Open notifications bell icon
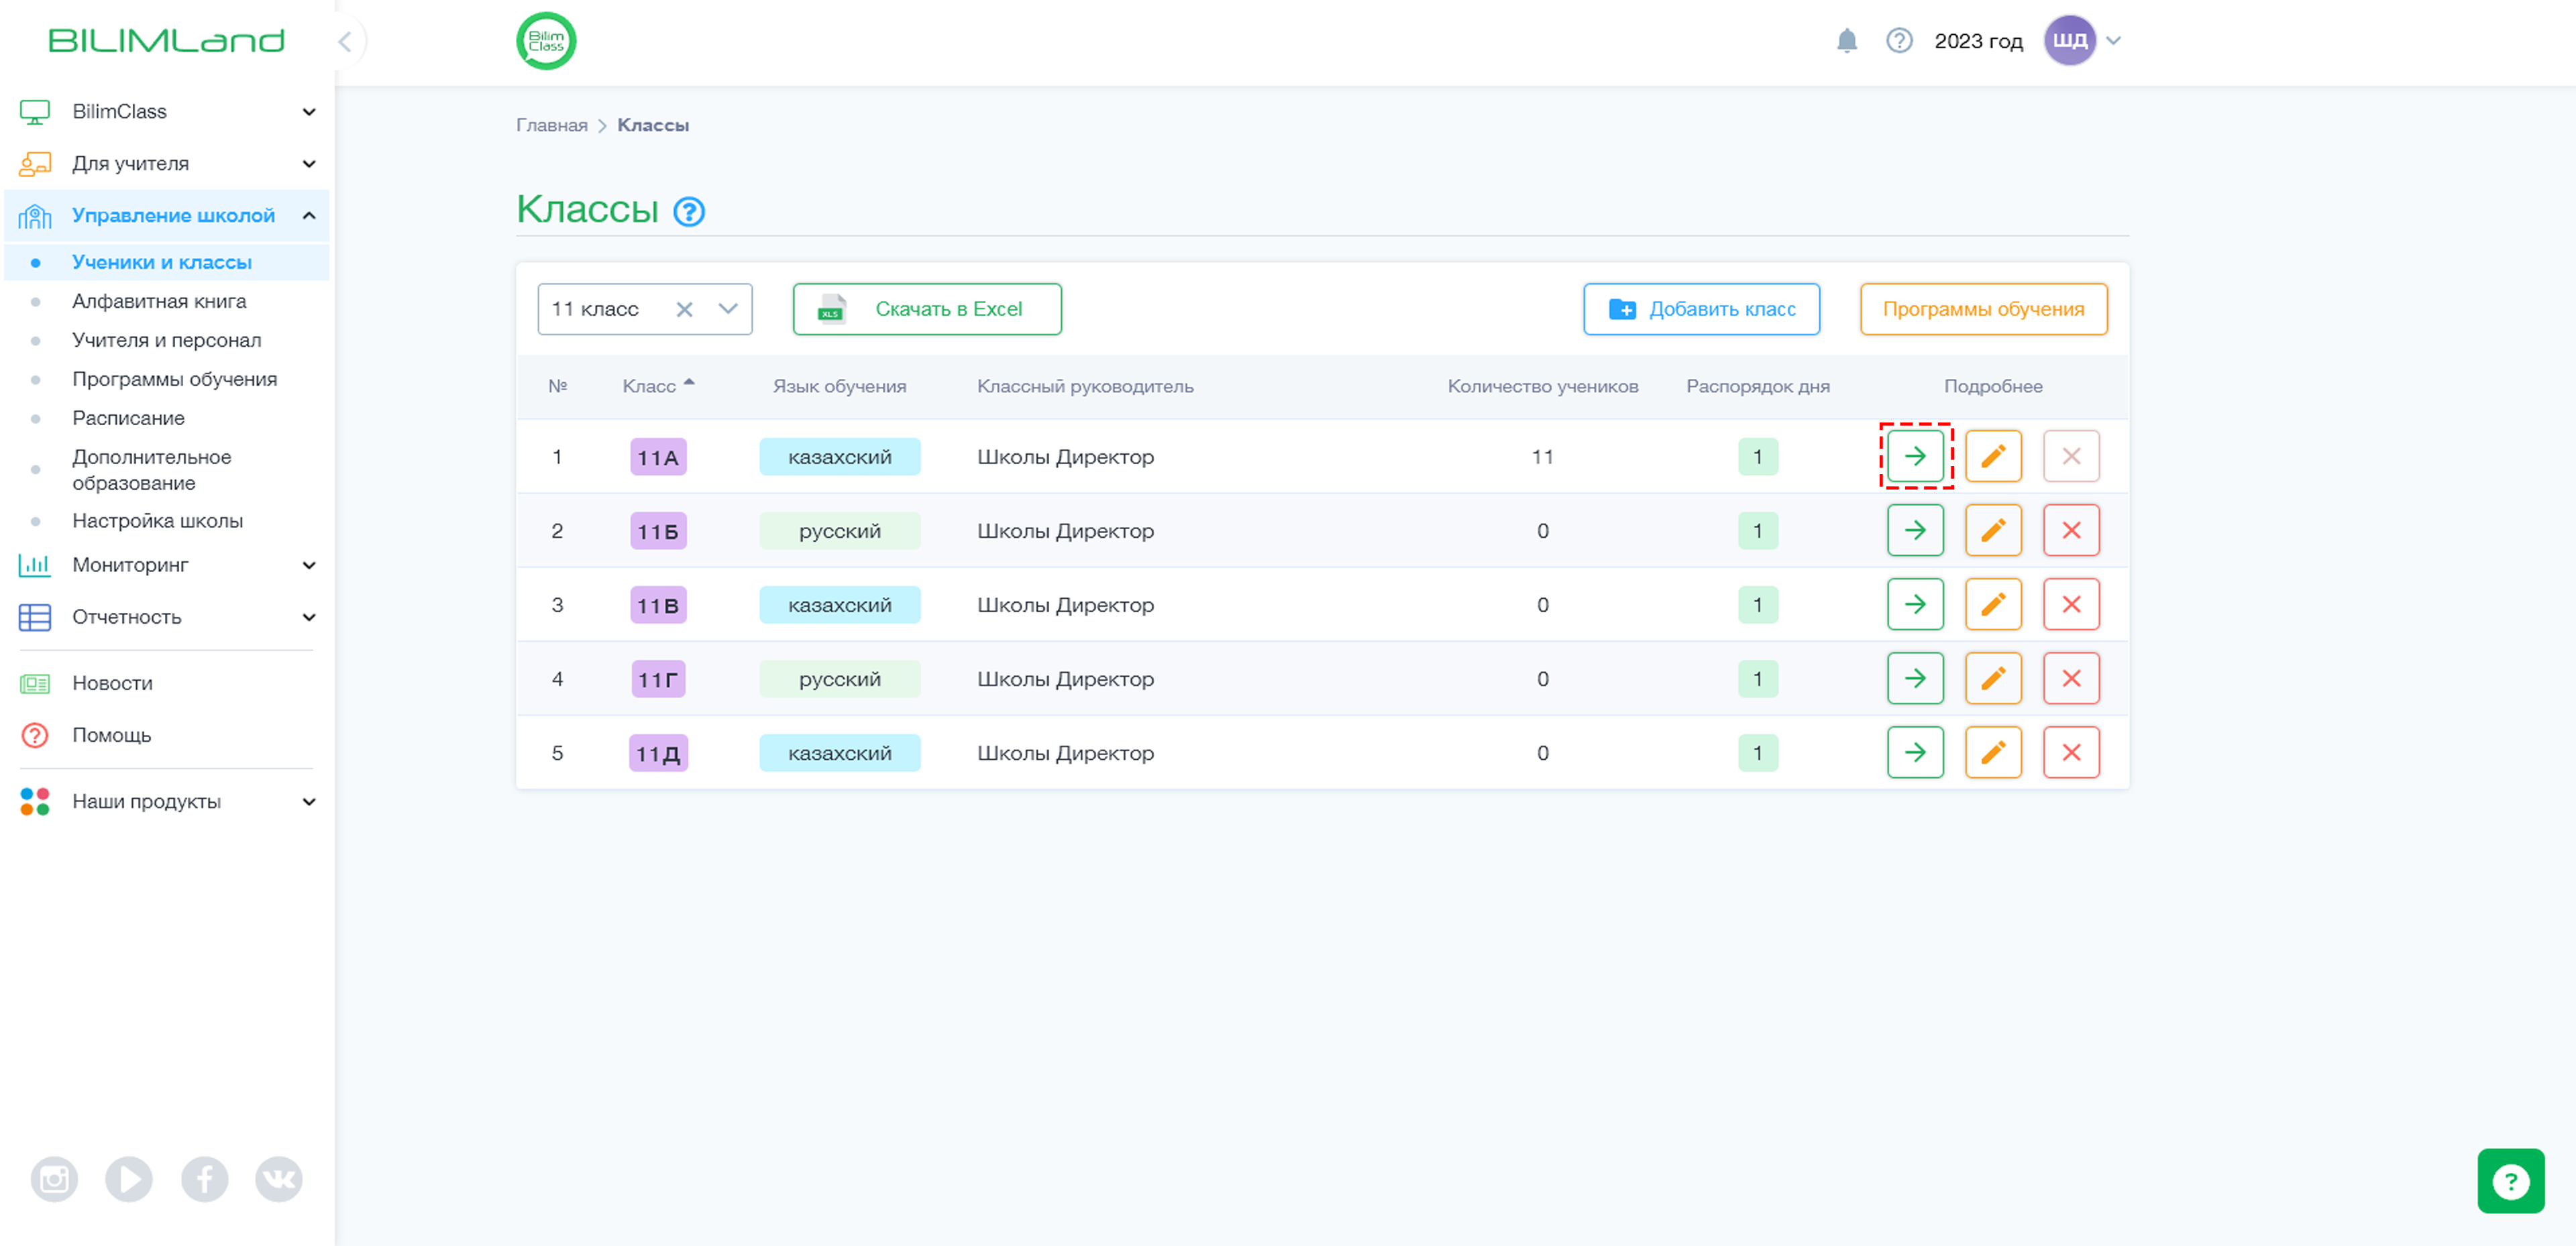The image size is (2576, 1246). [x=1846, y=41]
